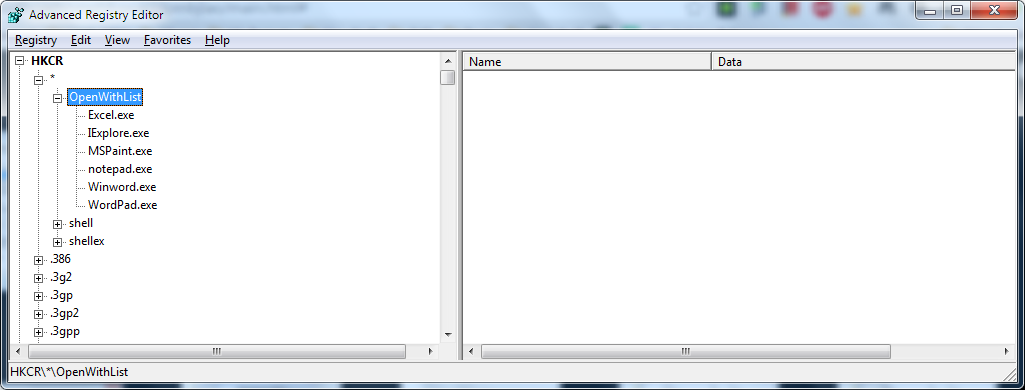
Task: Expand the .386 key
Action: [x=38, y=260]
